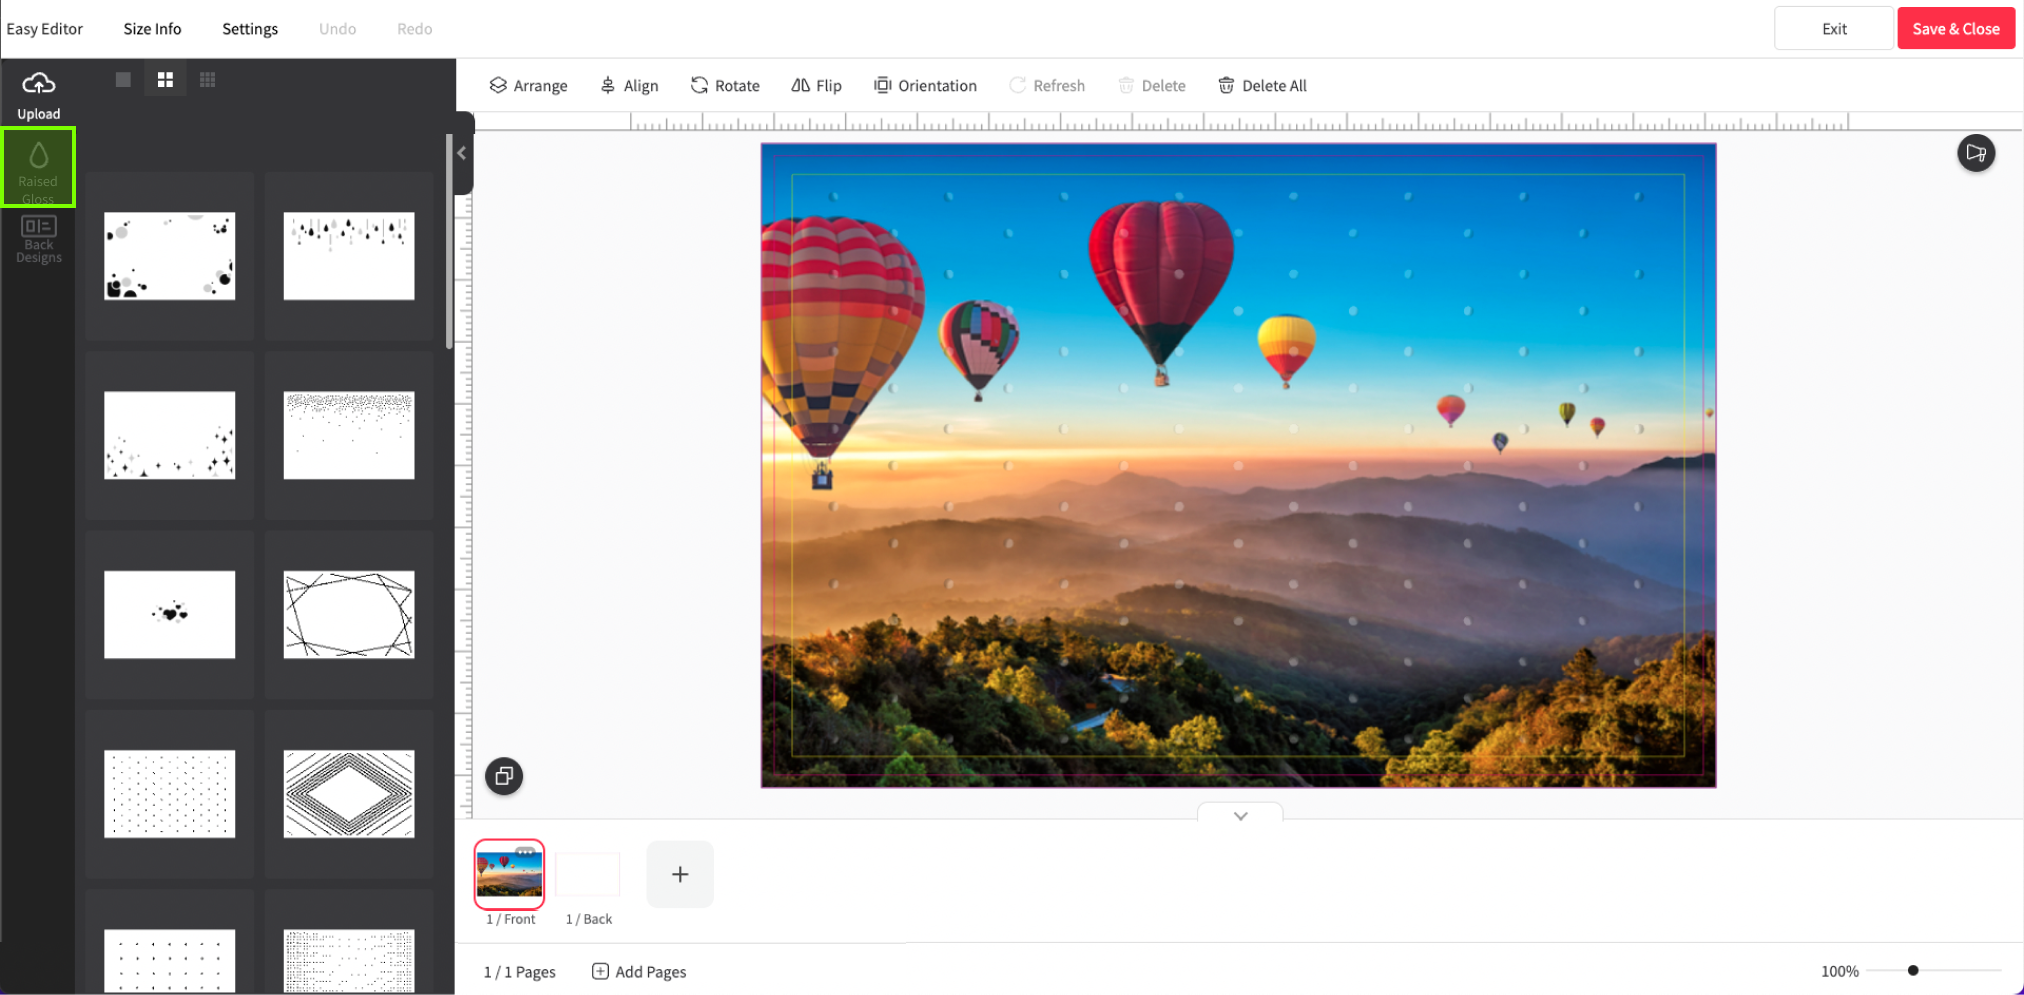This screenshot has height=995, width=2024.
Task: Adjust the zoom slider handle
Action: [1913, 971]
